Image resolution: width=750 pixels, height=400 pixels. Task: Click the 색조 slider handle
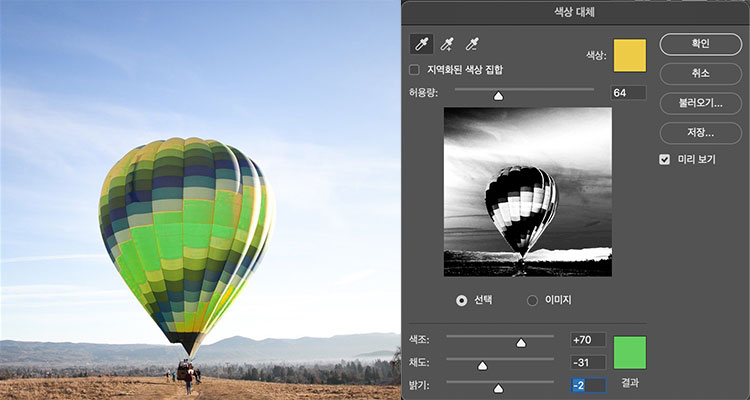[x=521, y=343]
